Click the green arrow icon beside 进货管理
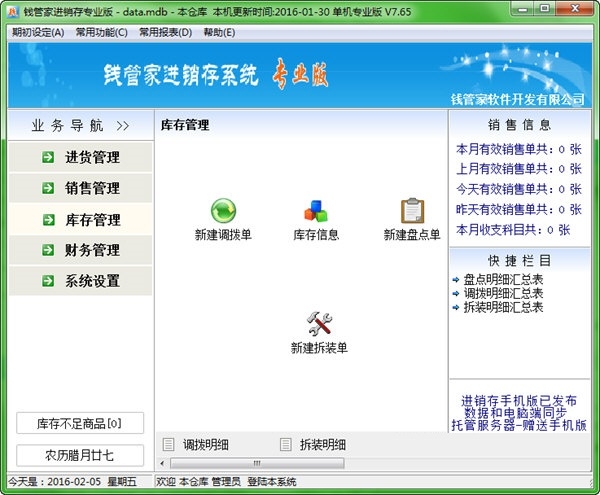Viewport: 600px width, 495px height. point(48,157)
